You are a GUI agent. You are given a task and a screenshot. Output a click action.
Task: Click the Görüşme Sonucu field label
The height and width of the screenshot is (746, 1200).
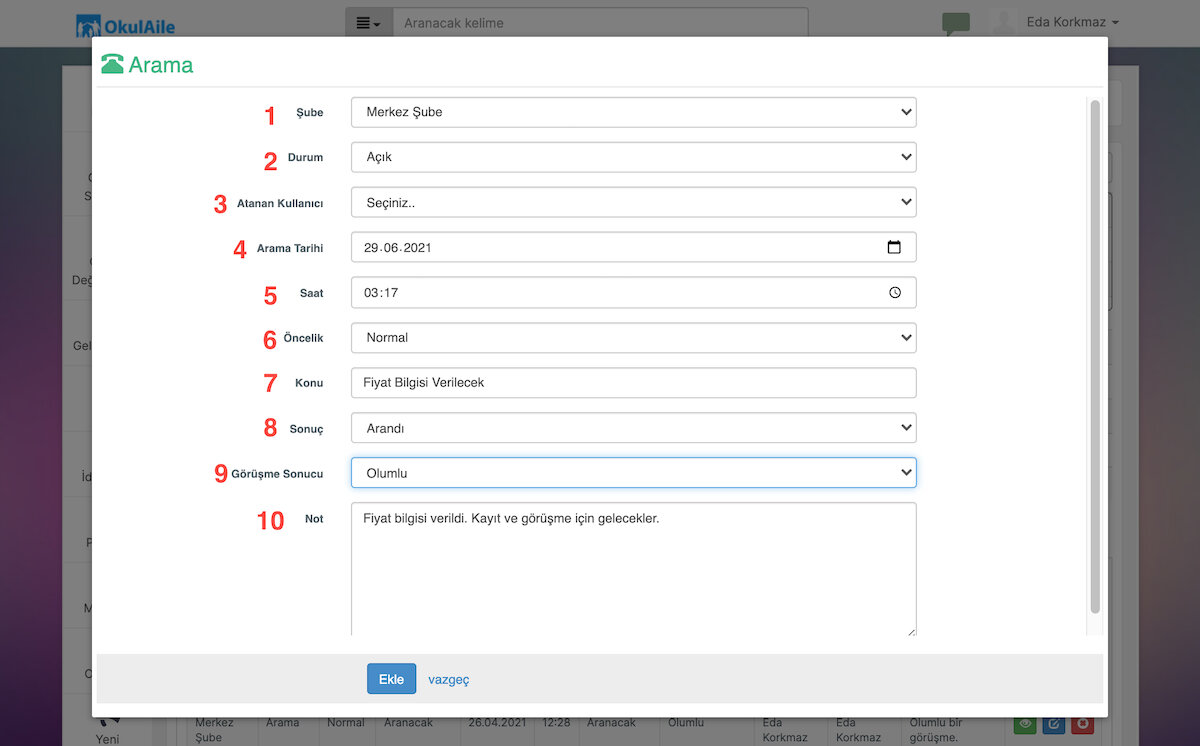click(x=277, y=474)
